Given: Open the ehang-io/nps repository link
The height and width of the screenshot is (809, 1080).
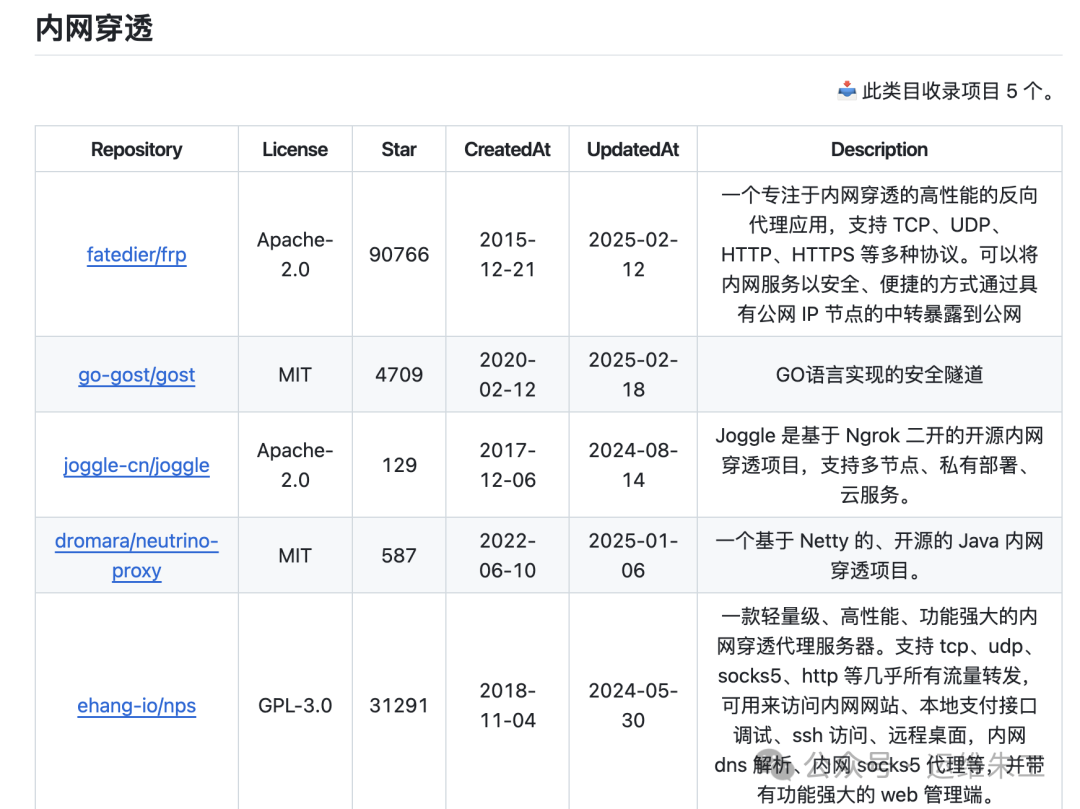Looking at the screenshot, I should [136, 706].
